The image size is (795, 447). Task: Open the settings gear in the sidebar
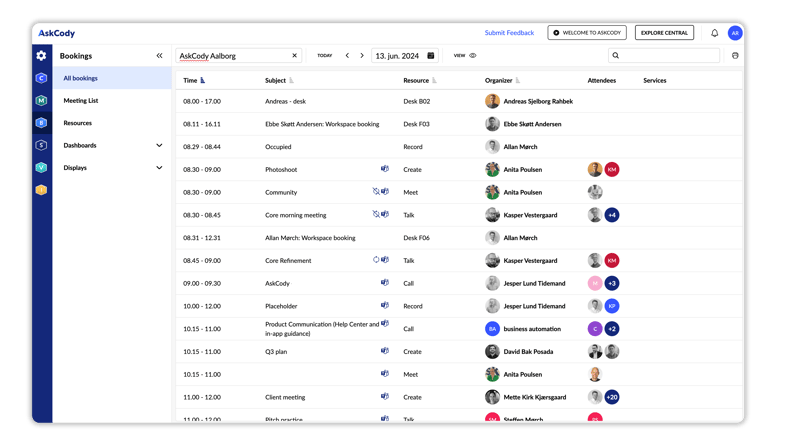(41, 56)
